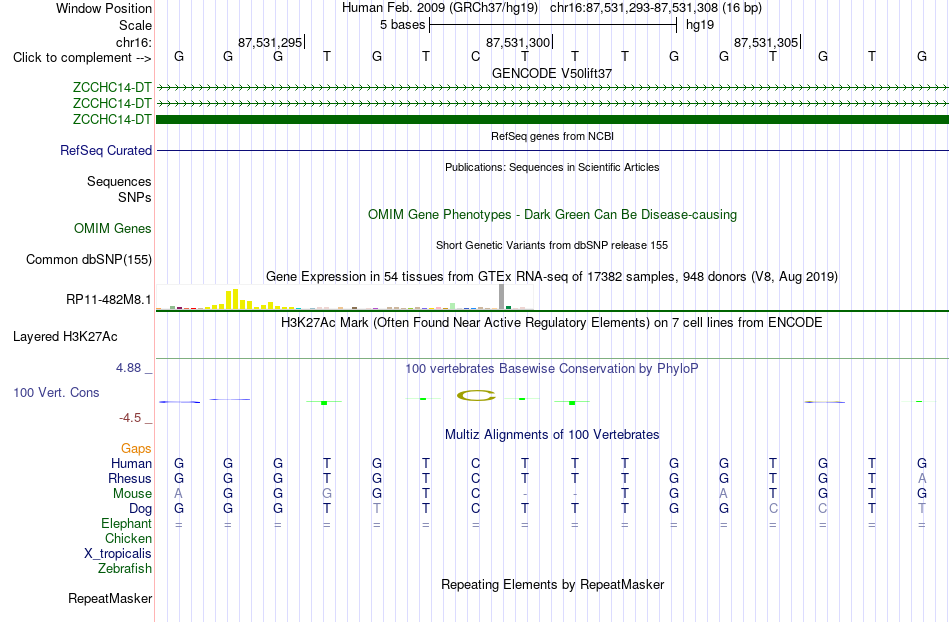950x622 pixels.
Task: Click the Layered H3K27Ac label
Action: [x=65, y=336]
